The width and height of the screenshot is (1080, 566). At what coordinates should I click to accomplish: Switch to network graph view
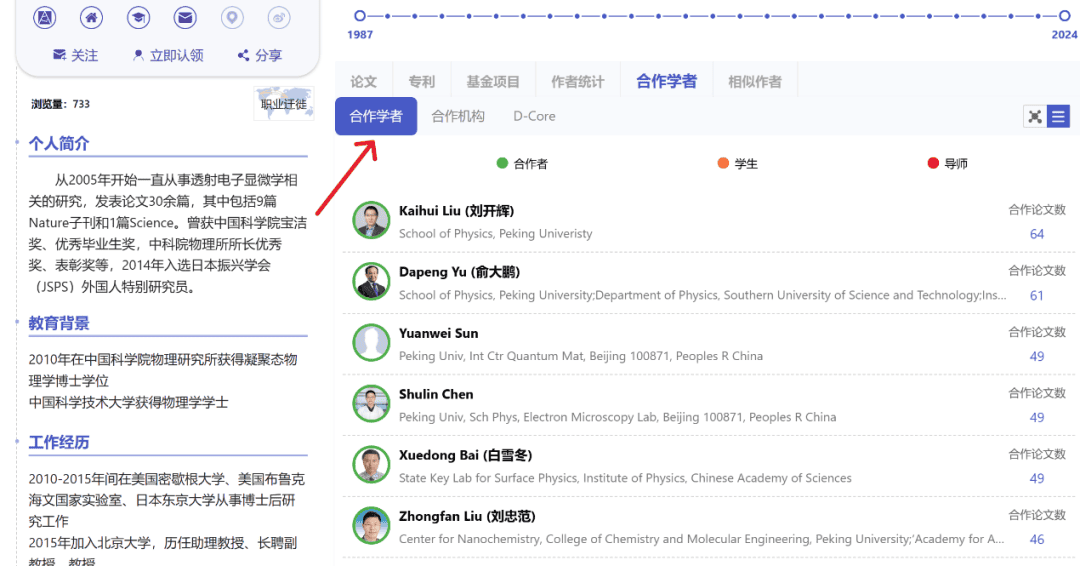(x=1035, y=117)
